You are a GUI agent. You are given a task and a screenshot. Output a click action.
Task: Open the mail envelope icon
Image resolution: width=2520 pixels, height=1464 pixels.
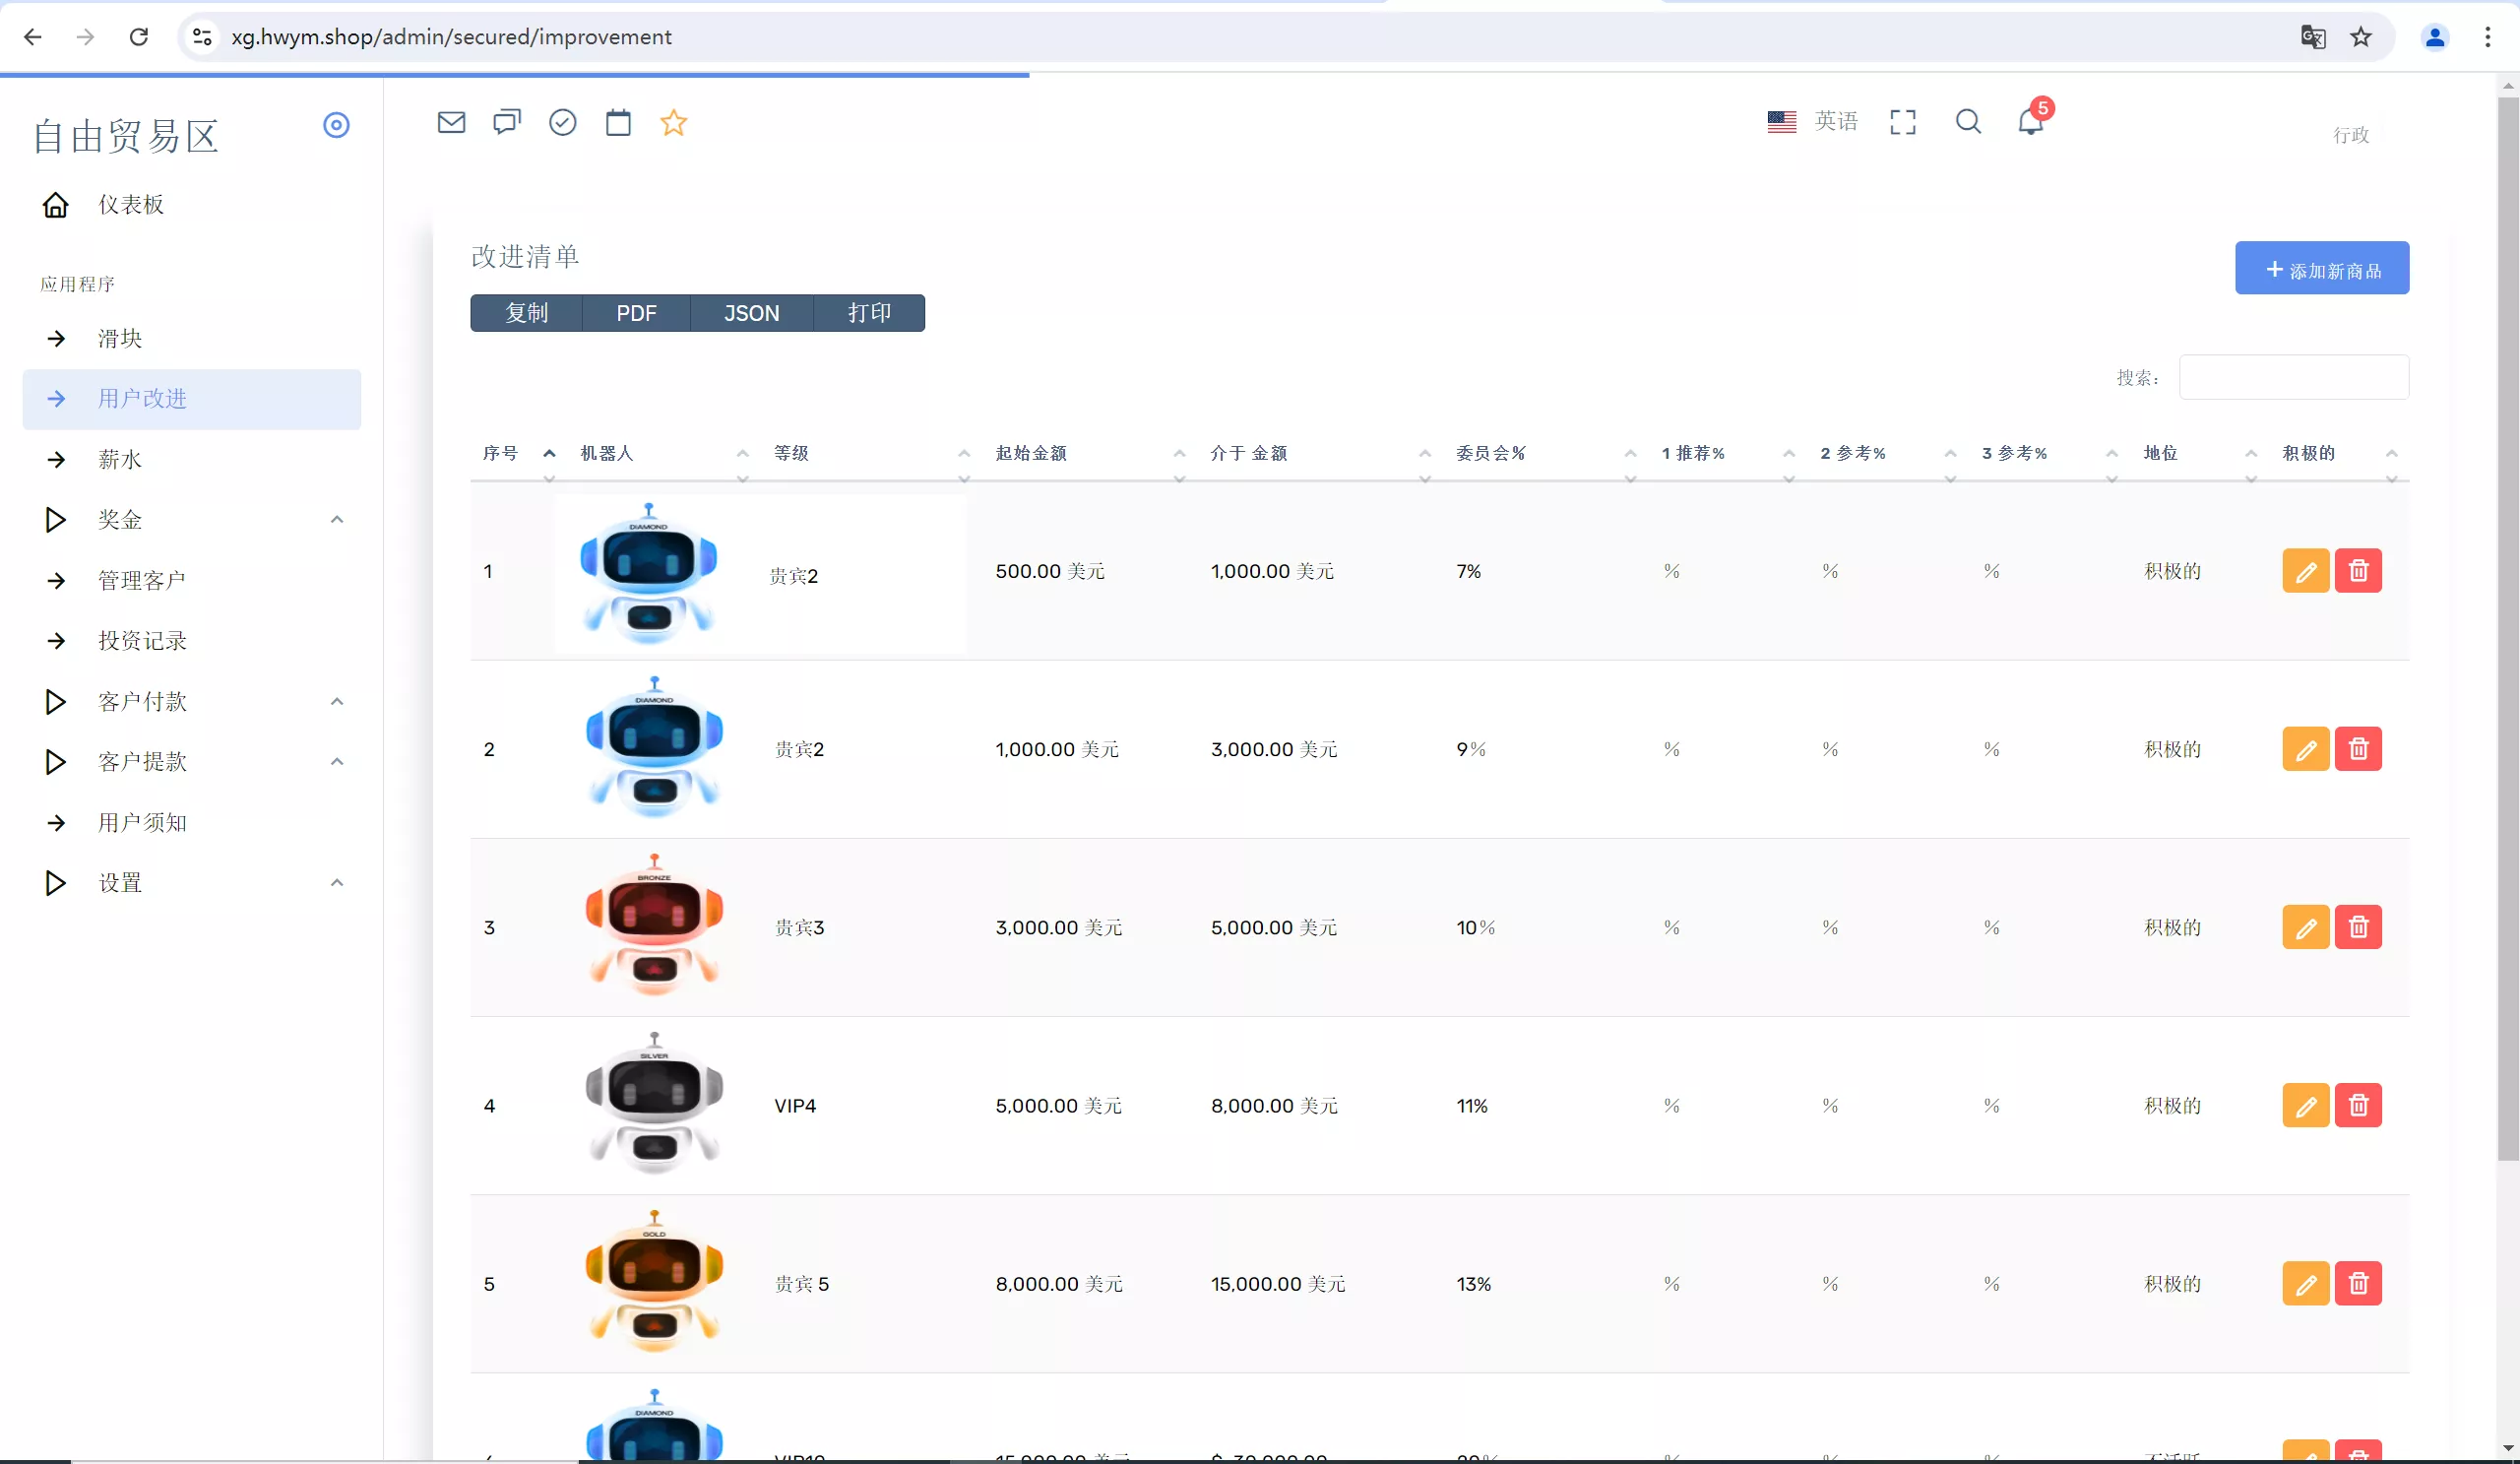(x=451, y=122)
